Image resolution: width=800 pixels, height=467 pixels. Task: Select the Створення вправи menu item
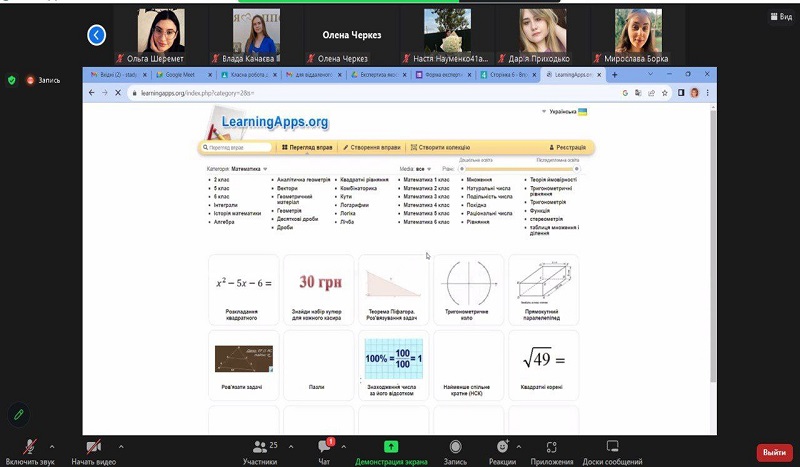tap(371, 148)
